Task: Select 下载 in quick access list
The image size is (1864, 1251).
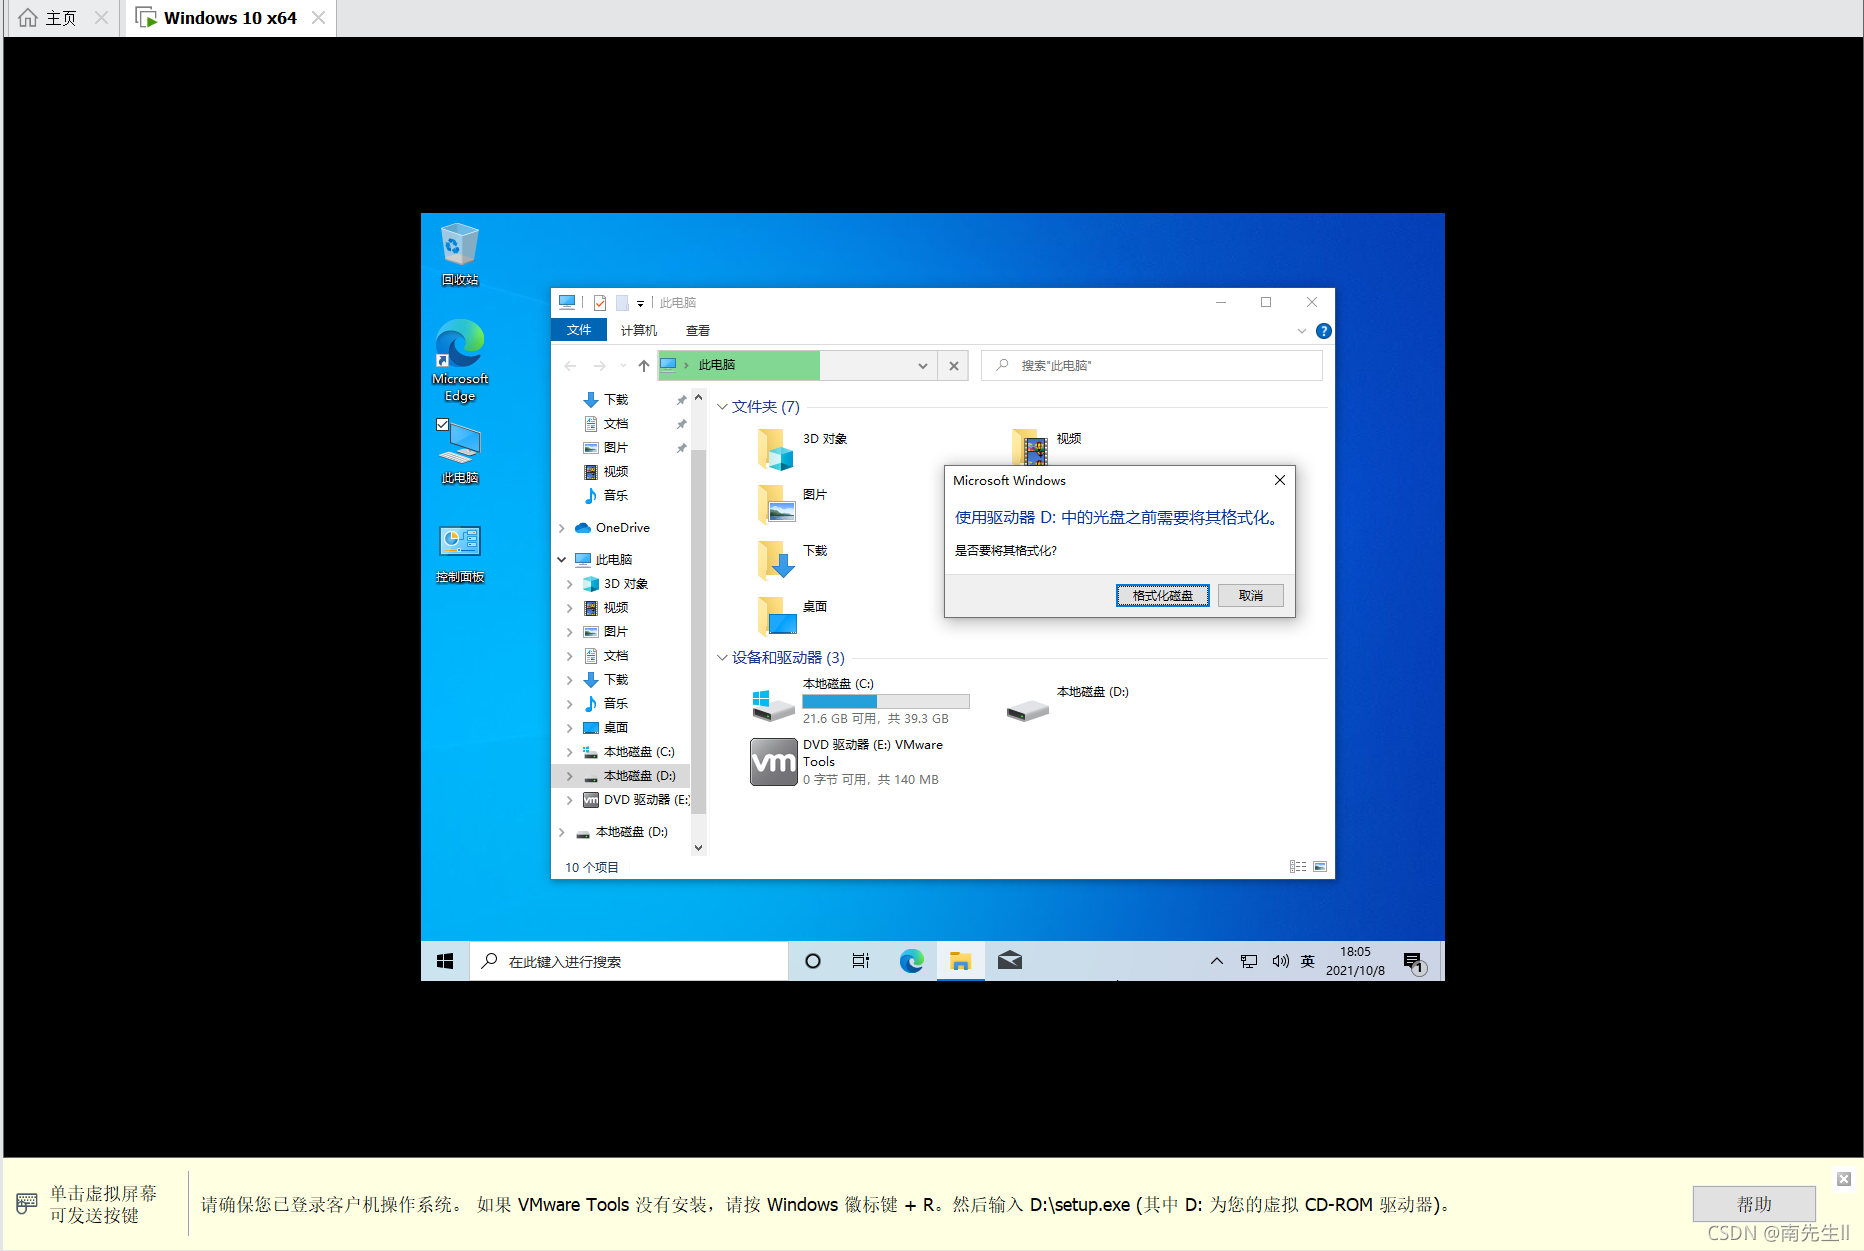Action: click(x=616, y=399)
